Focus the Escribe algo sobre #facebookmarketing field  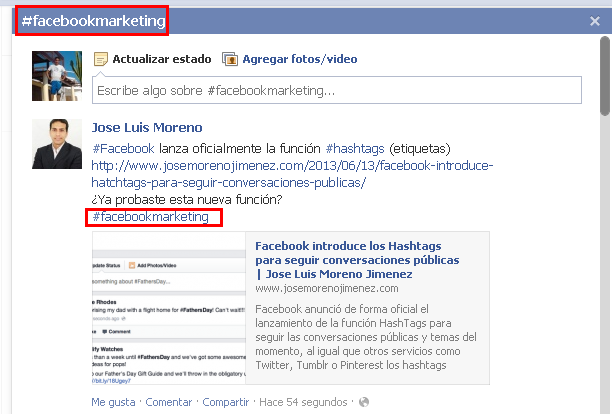pyautogui.click(x=337, y=91)
